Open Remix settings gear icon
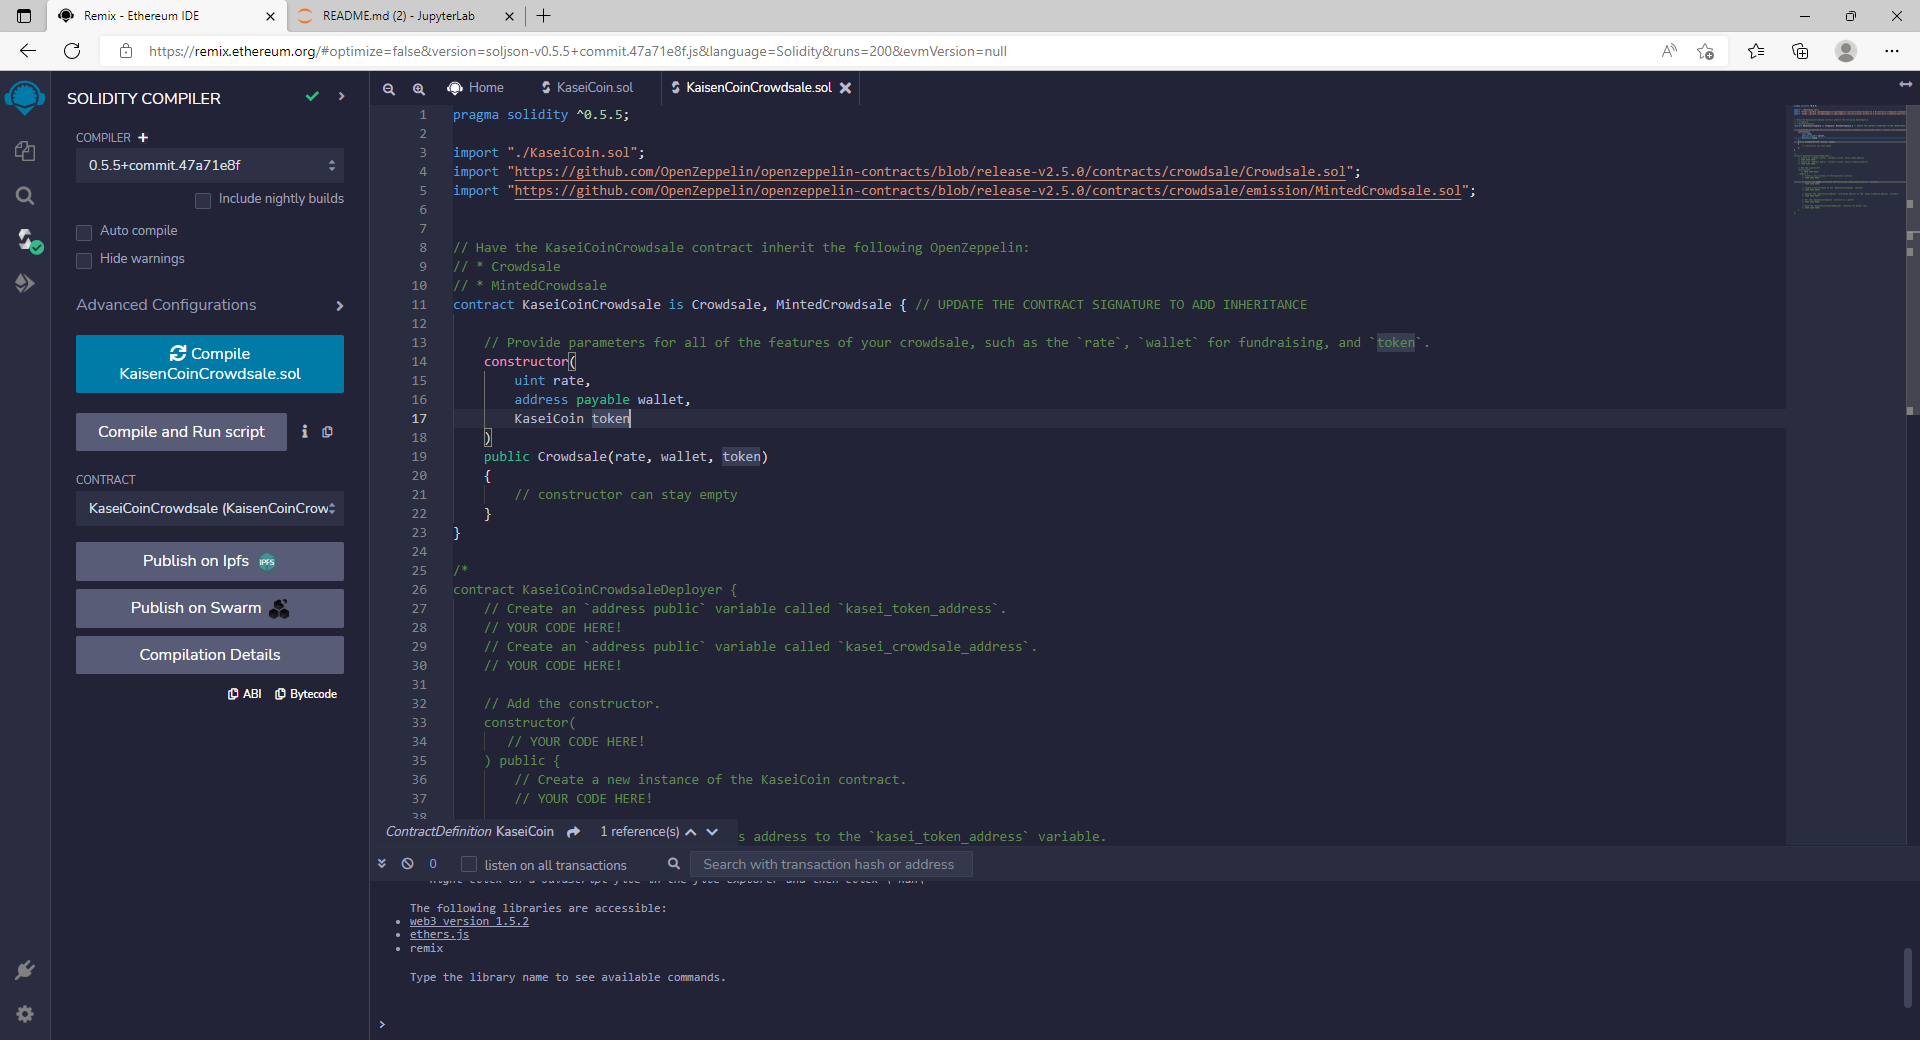 pyautogui.click(x=25, y=1014)
